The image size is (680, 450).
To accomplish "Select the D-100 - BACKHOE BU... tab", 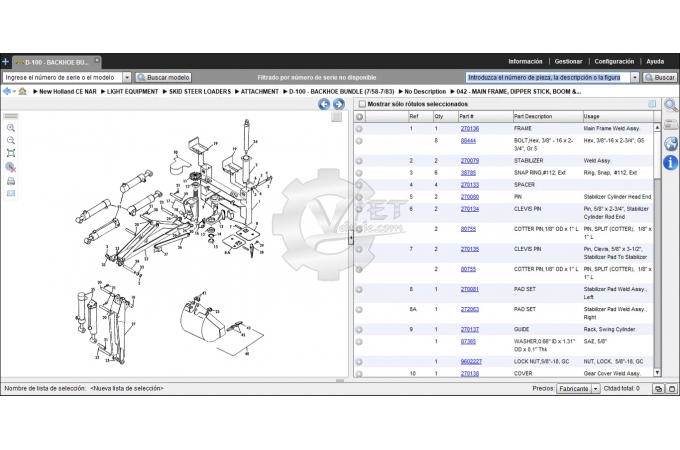I will 56,62.
